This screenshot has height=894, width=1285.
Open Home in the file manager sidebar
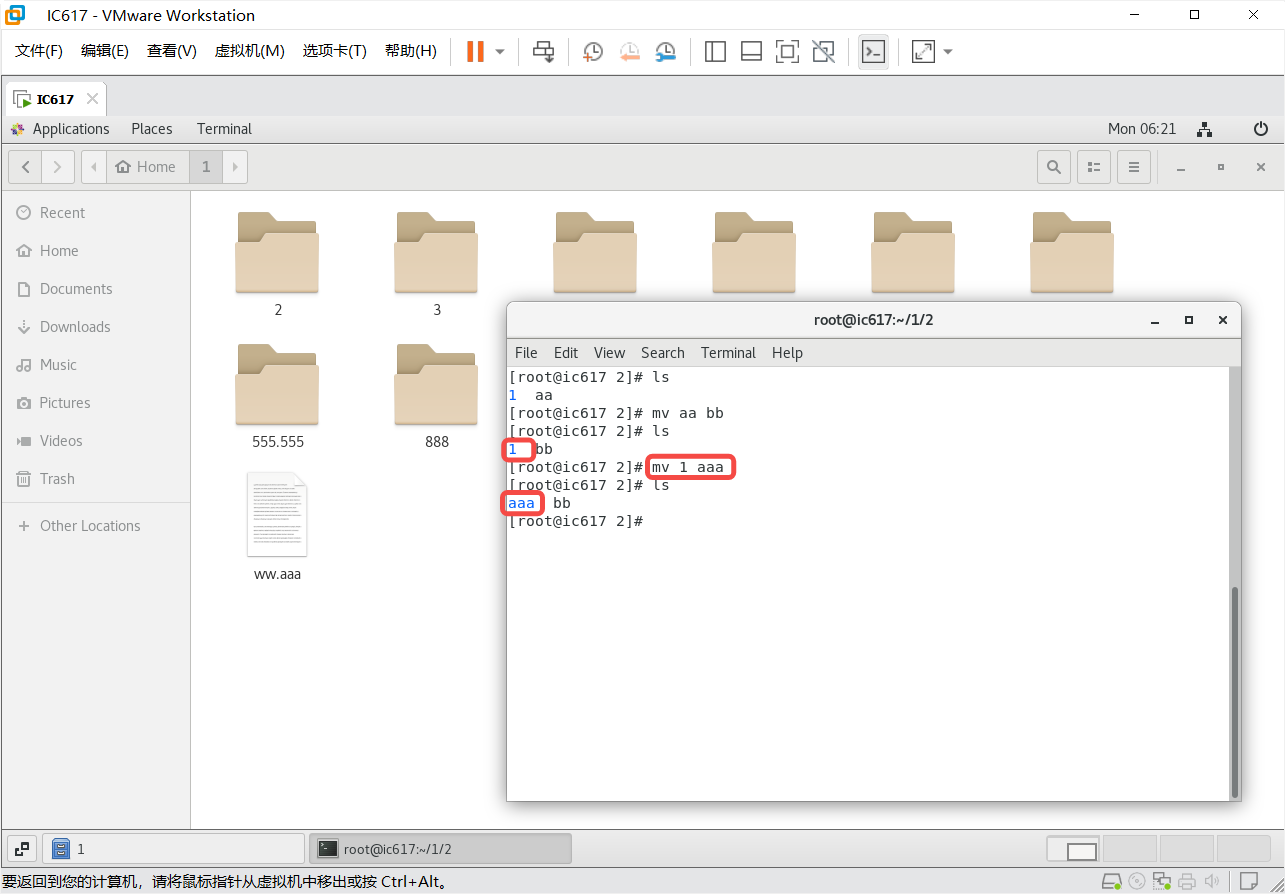(95, 251)
